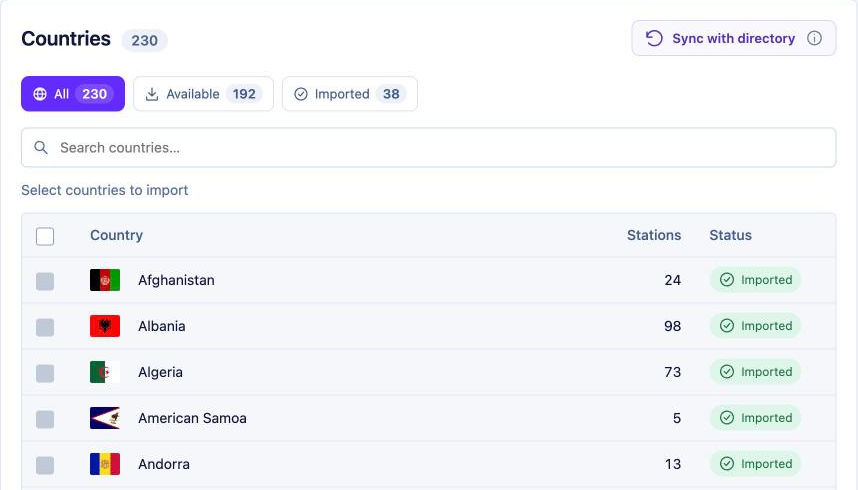Click the Sync with directory button
The height and width of the screenshot is (490, 858).
(x=733, y=38)
